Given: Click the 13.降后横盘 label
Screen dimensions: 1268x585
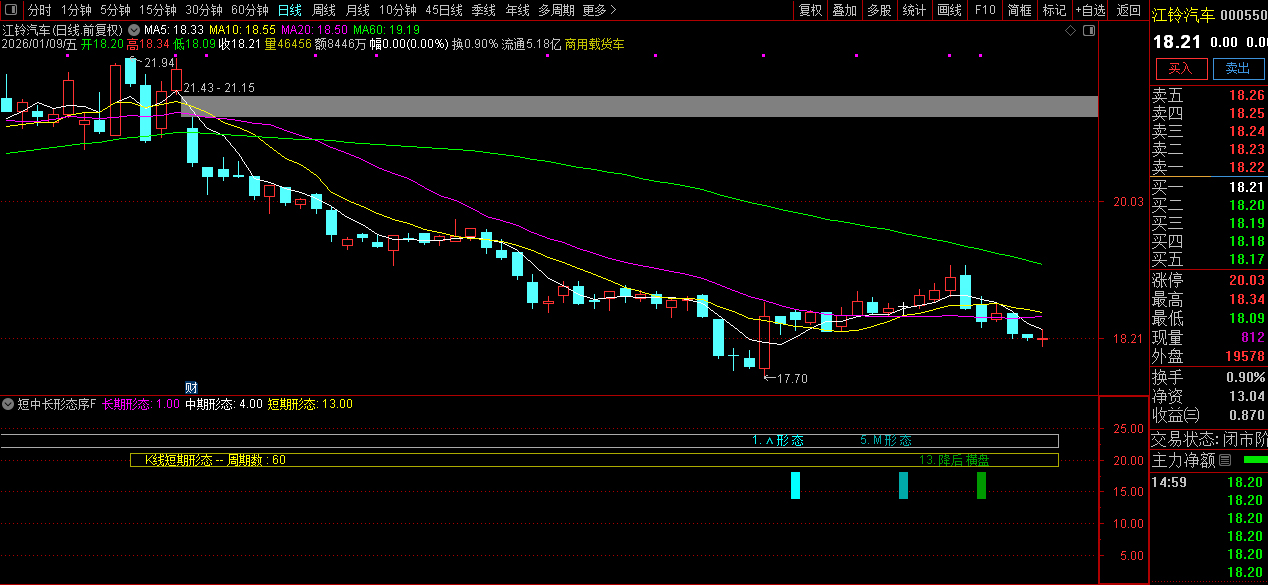Looking at the screenshot, I should (955, 460).
